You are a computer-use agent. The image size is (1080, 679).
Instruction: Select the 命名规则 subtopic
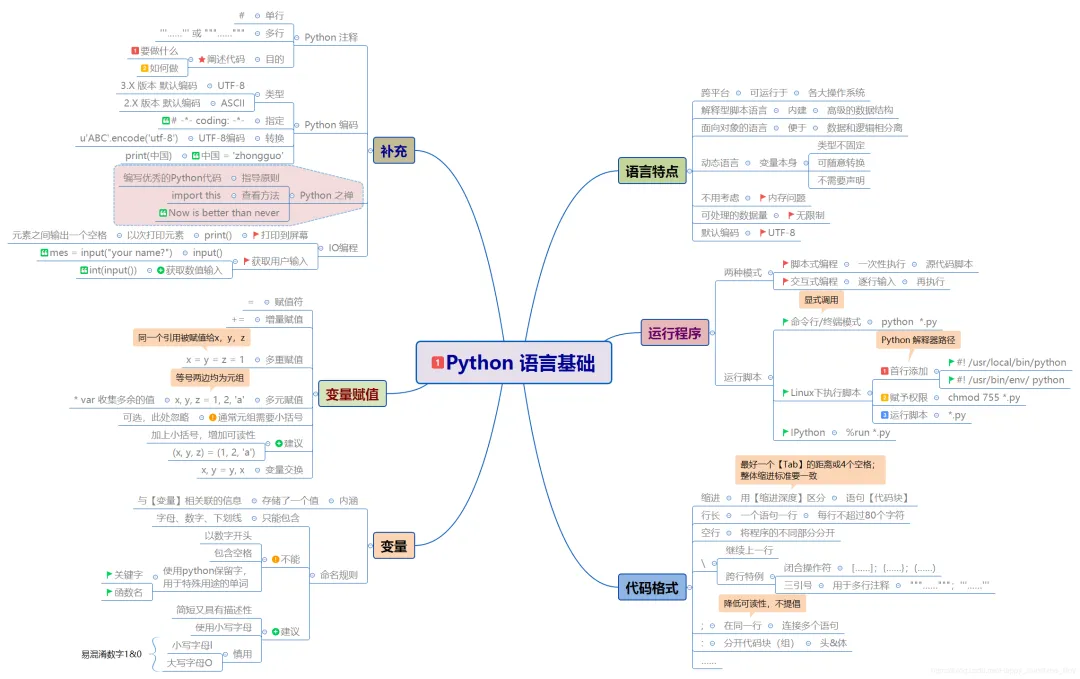click(x=339, y=575)
